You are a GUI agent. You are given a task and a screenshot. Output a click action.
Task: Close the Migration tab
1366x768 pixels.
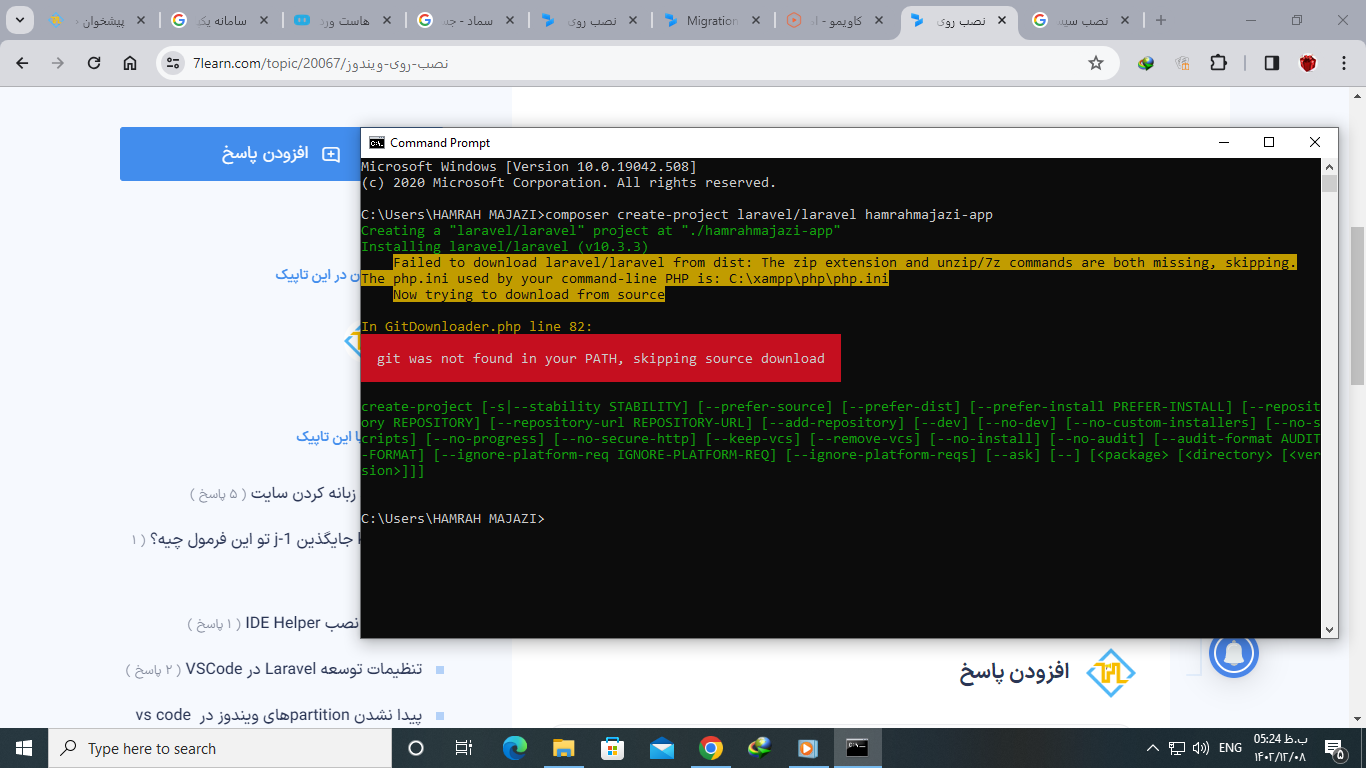coord(756,20)
